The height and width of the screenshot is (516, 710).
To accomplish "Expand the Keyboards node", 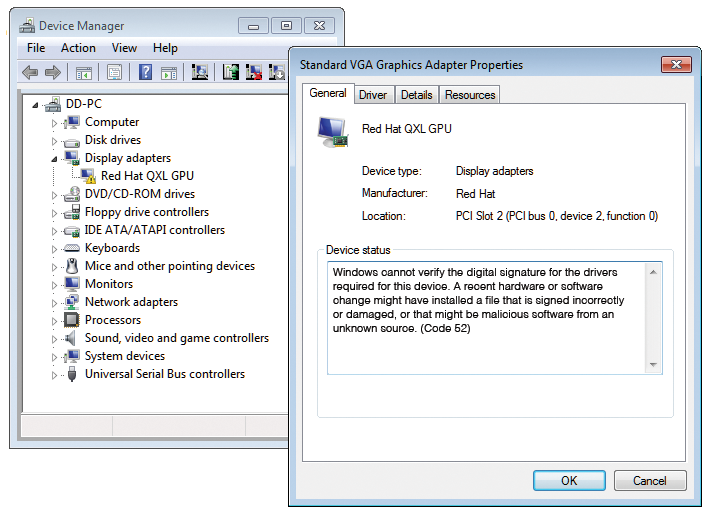I will pyautogui.click(x=54, y=249).
